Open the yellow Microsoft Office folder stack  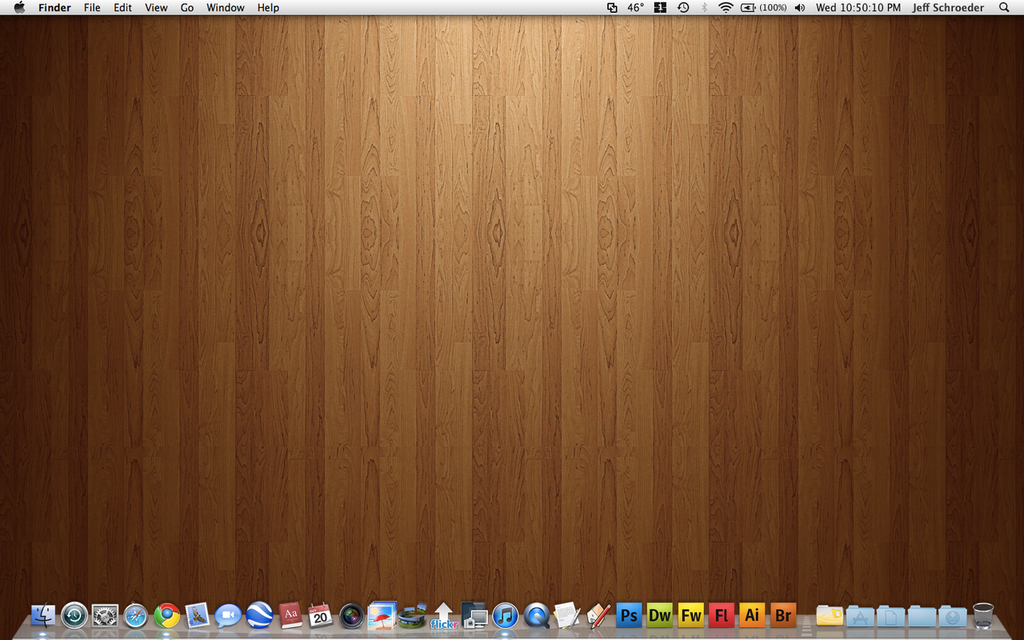click(x=829, y=616)
